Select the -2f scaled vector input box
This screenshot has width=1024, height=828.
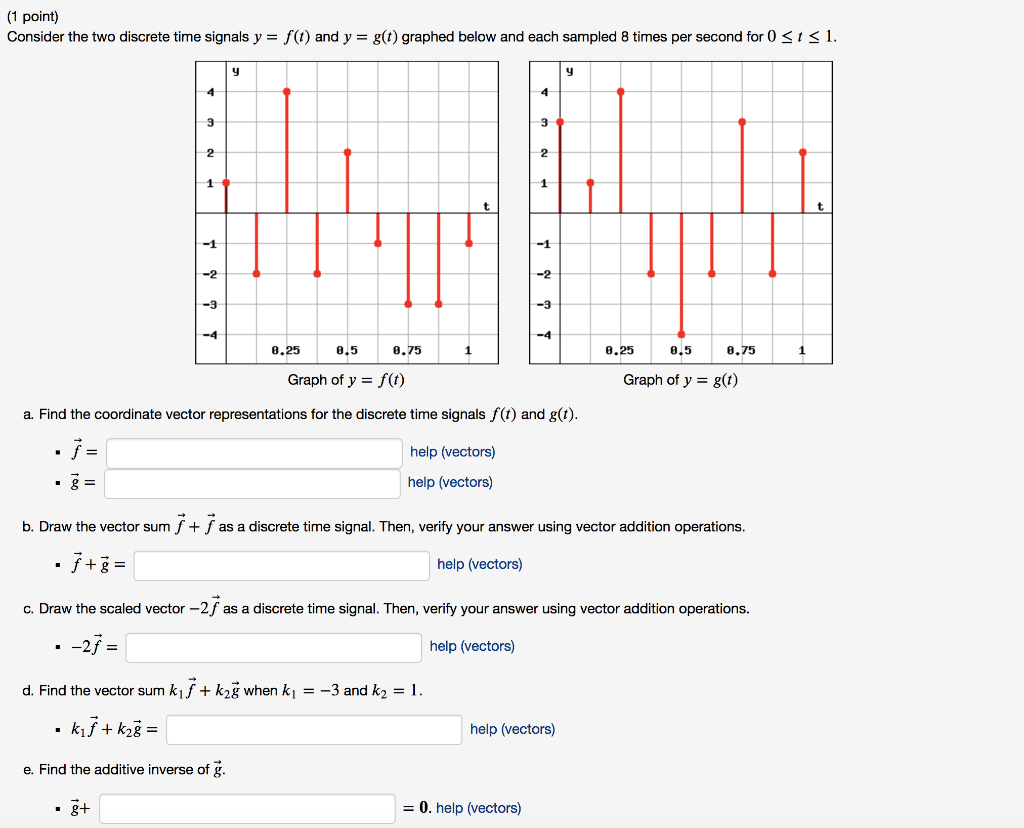click(x=275, y=647)
